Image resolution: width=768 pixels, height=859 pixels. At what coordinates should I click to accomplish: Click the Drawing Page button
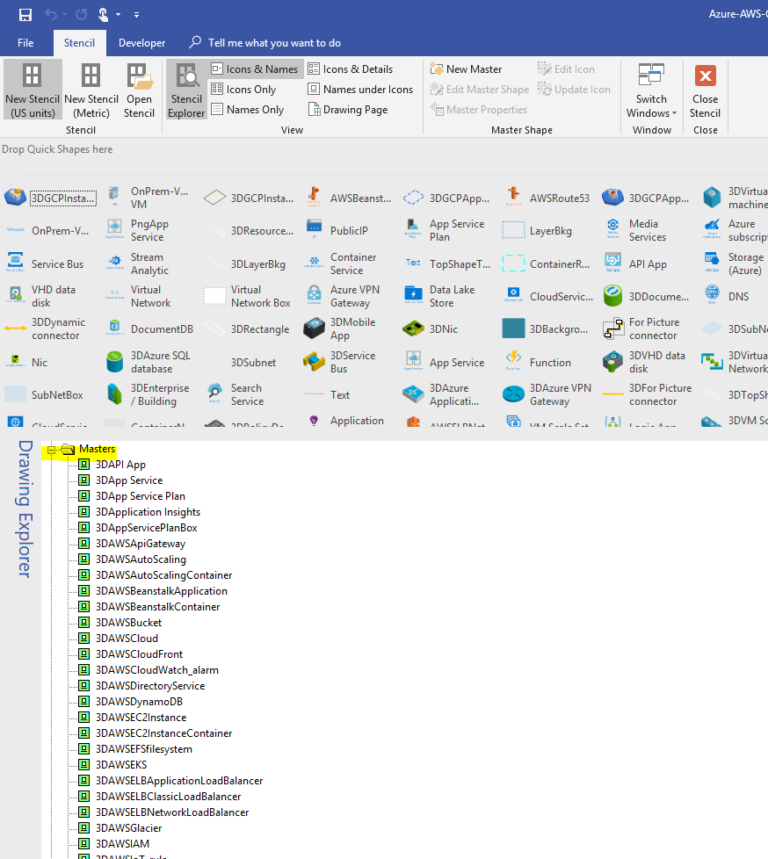click(x=348, y=110)
